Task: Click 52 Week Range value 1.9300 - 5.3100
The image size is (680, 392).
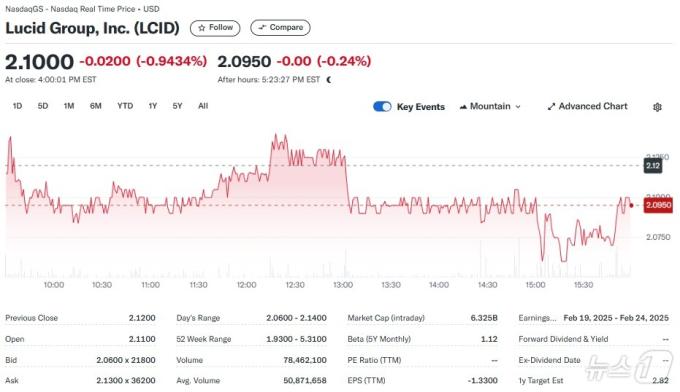Action: 296,339
